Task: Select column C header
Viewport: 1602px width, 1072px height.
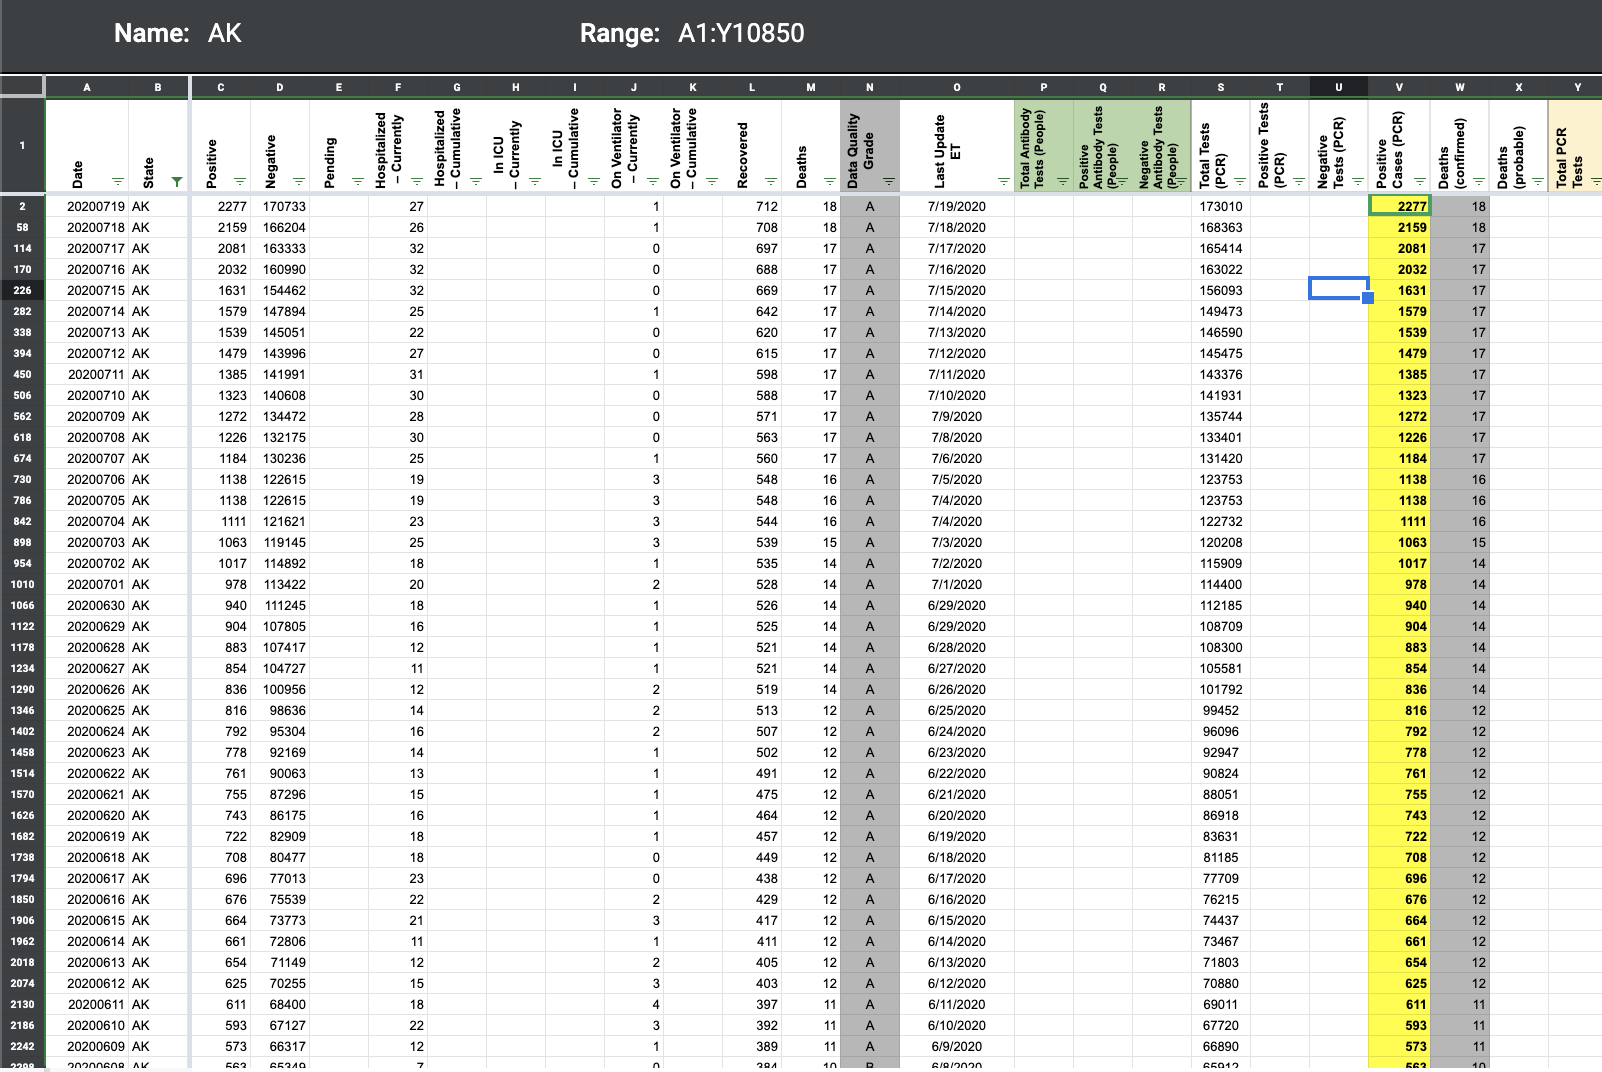Action: (221, 87)
